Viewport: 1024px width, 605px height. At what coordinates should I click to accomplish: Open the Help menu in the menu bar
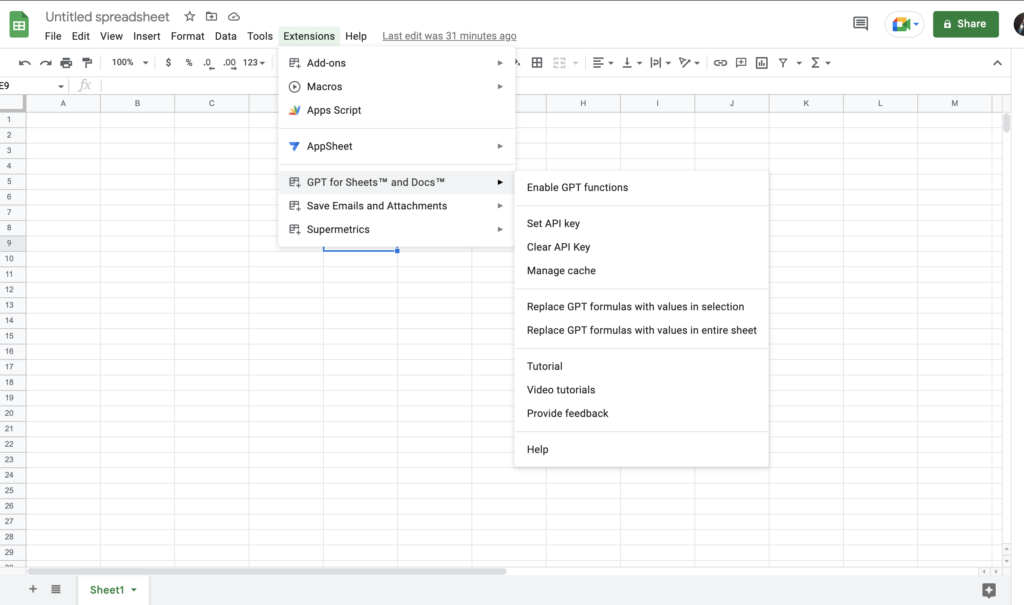tap(356, 36)
